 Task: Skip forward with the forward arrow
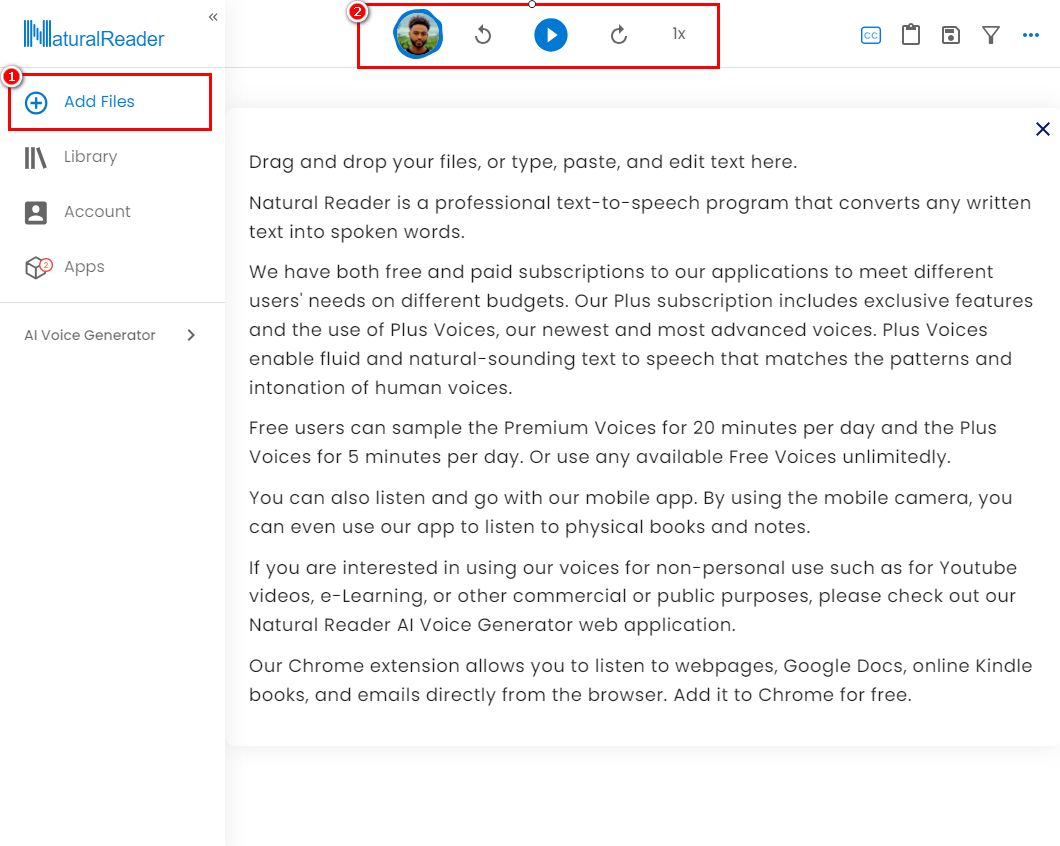[619, 34]
